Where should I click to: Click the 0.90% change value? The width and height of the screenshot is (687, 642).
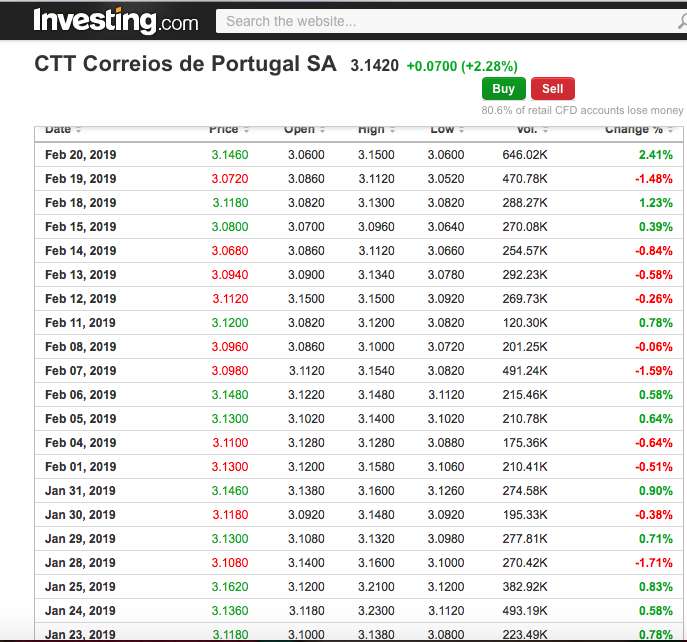pyautogui.click(x=655, y=491)
